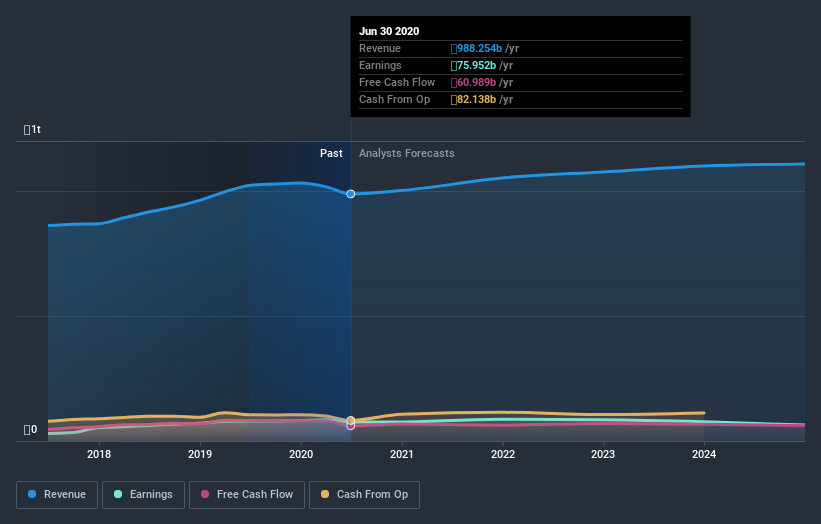Select the 2021 x-axis label
821x524 pixels.
[402, 454]
